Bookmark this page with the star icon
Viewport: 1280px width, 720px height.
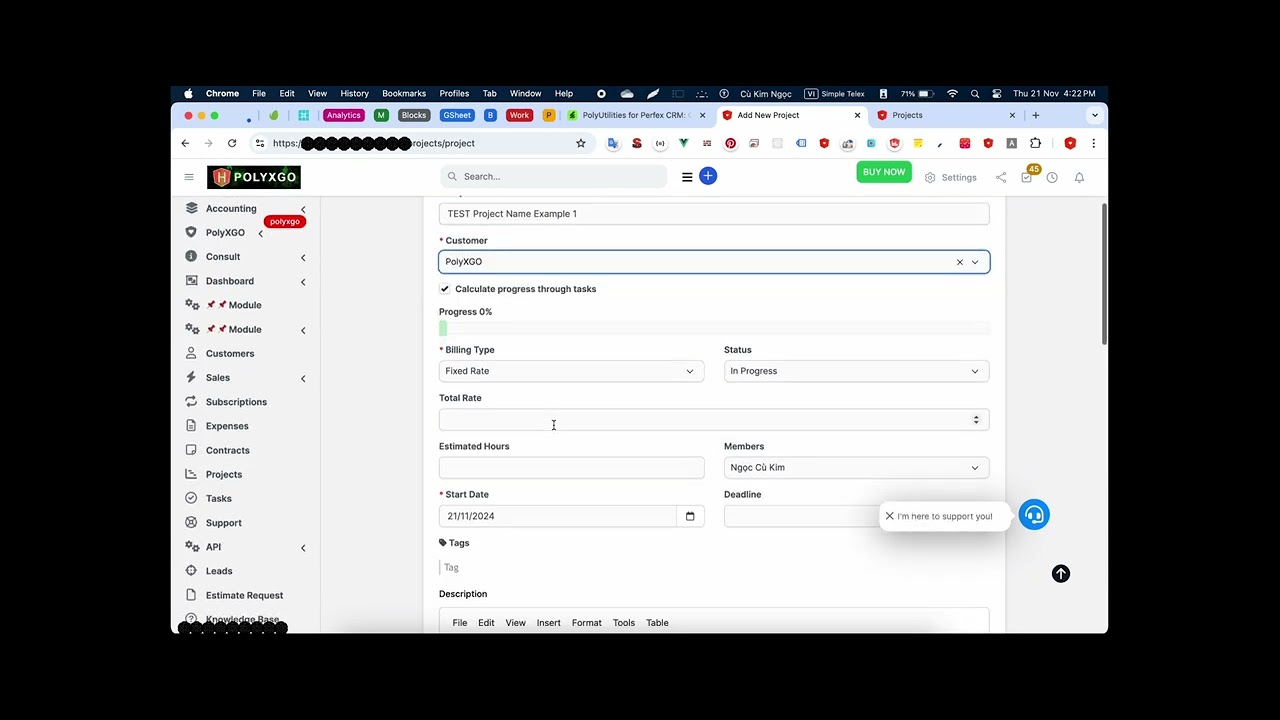pos(580,143)
